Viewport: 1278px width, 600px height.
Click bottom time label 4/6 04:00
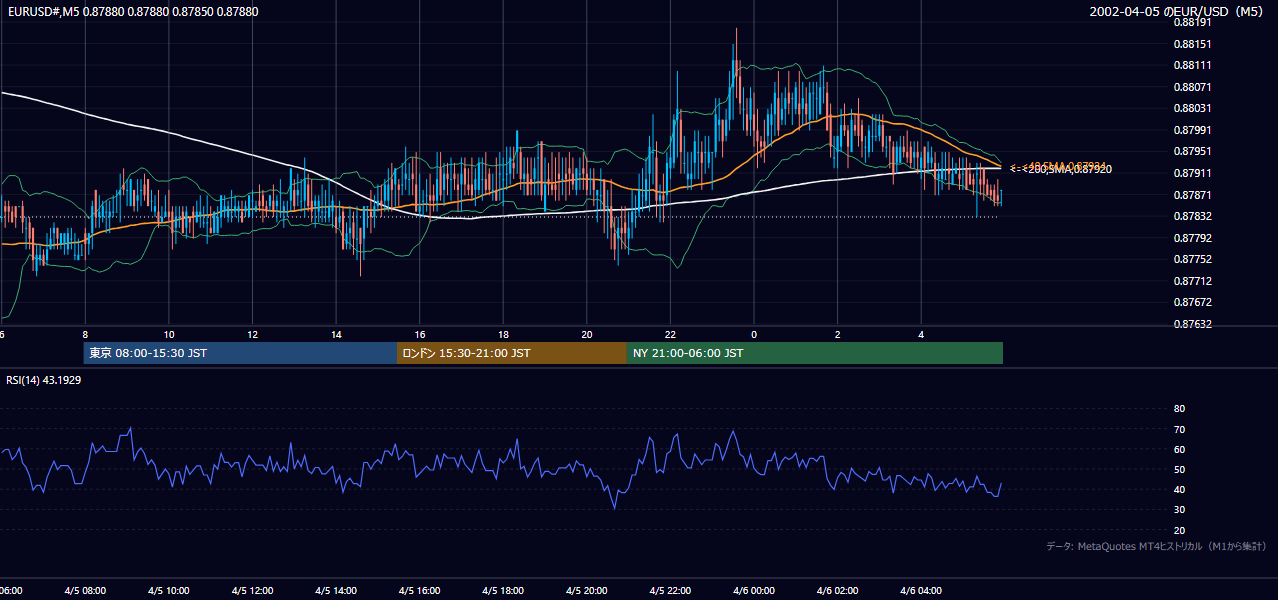tap(921, 591)
